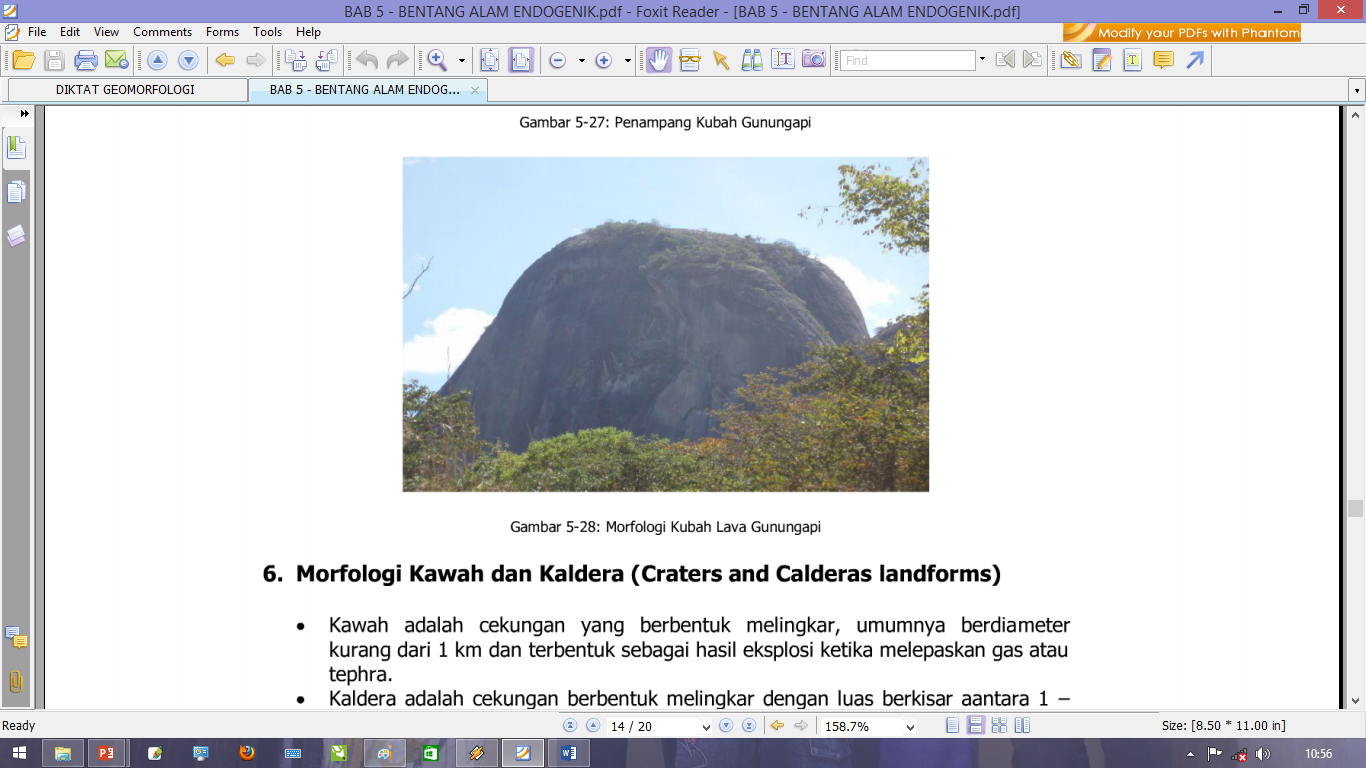
Task: Fit page to window icon
Action: [489, 60]
